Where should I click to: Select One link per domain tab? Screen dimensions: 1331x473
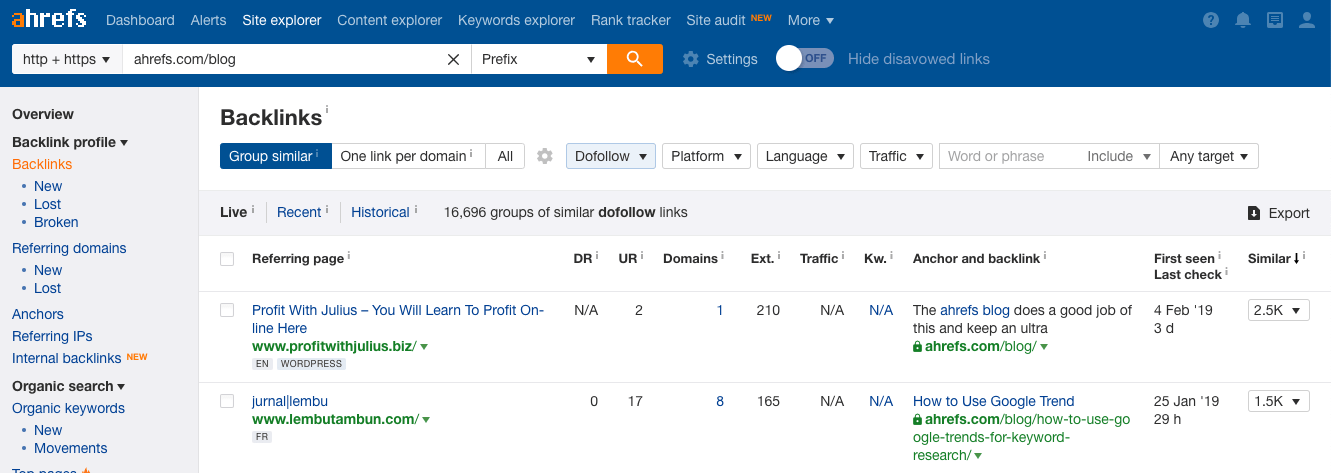(x=408, y=156)
